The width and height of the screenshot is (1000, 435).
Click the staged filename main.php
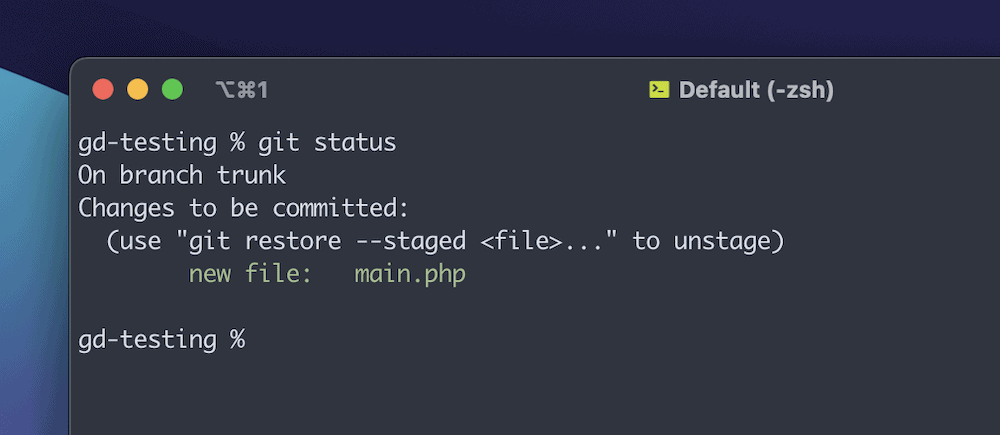410,274
